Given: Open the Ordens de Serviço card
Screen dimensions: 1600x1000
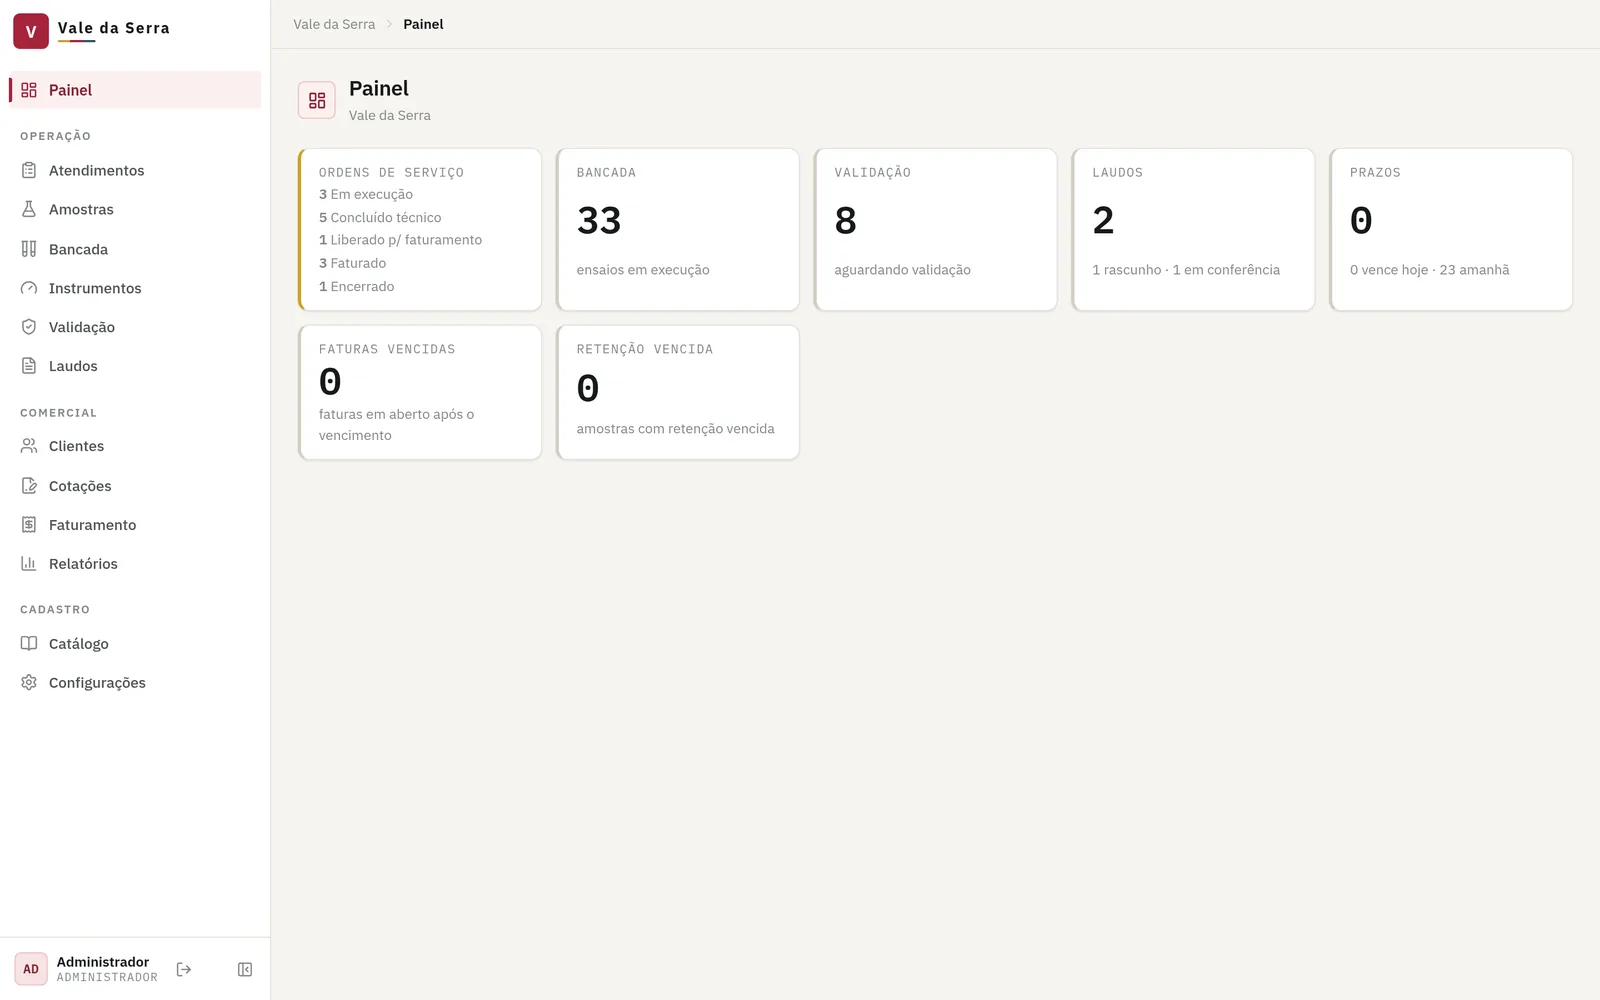Looking at the screenshot, I should pyautogui.click(x=420, y=230).
